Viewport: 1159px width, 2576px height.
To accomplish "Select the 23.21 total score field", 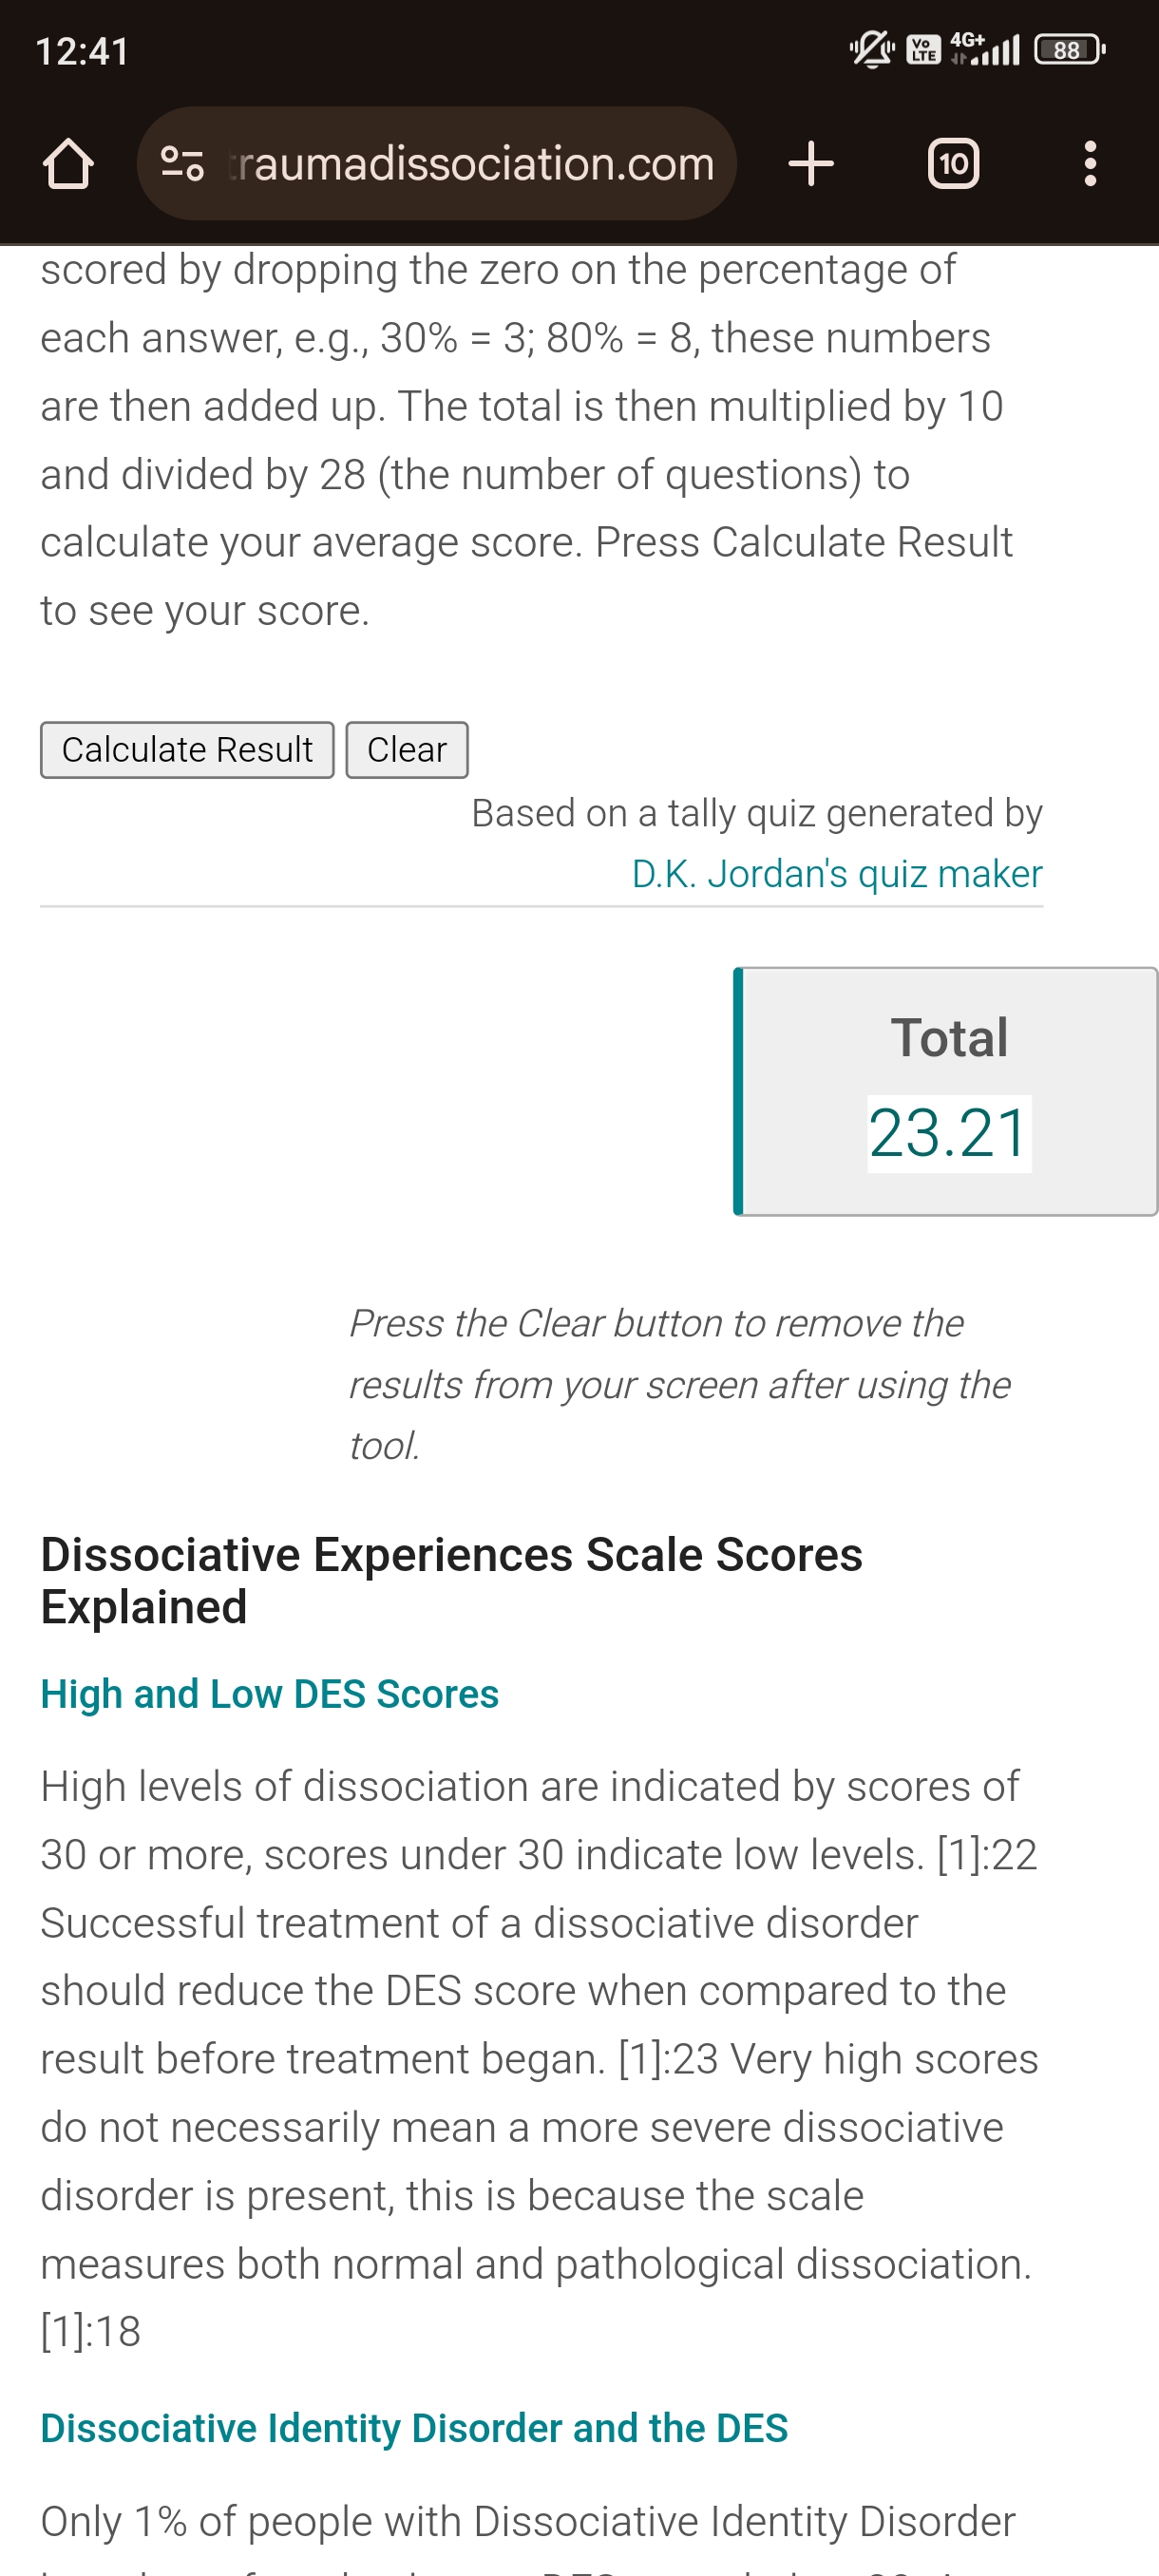I will pyautogui.click(x=949, y=1133).
